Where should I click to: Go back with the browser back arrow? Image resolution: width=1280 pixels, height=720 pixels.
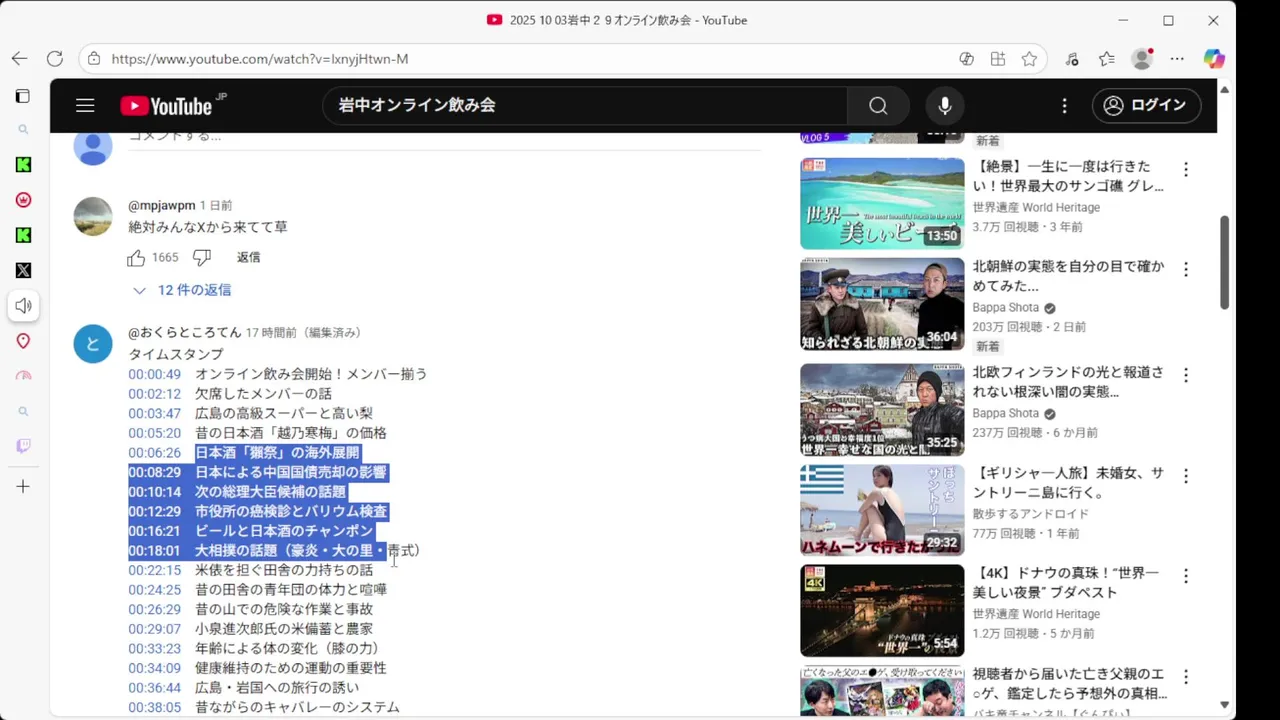(x=19, y=59)
